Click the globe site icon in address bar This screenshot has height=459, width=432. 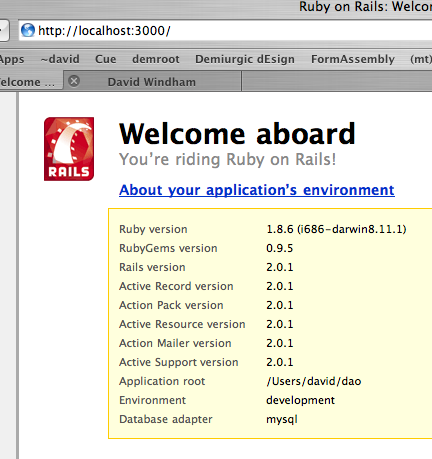point(28,30)
